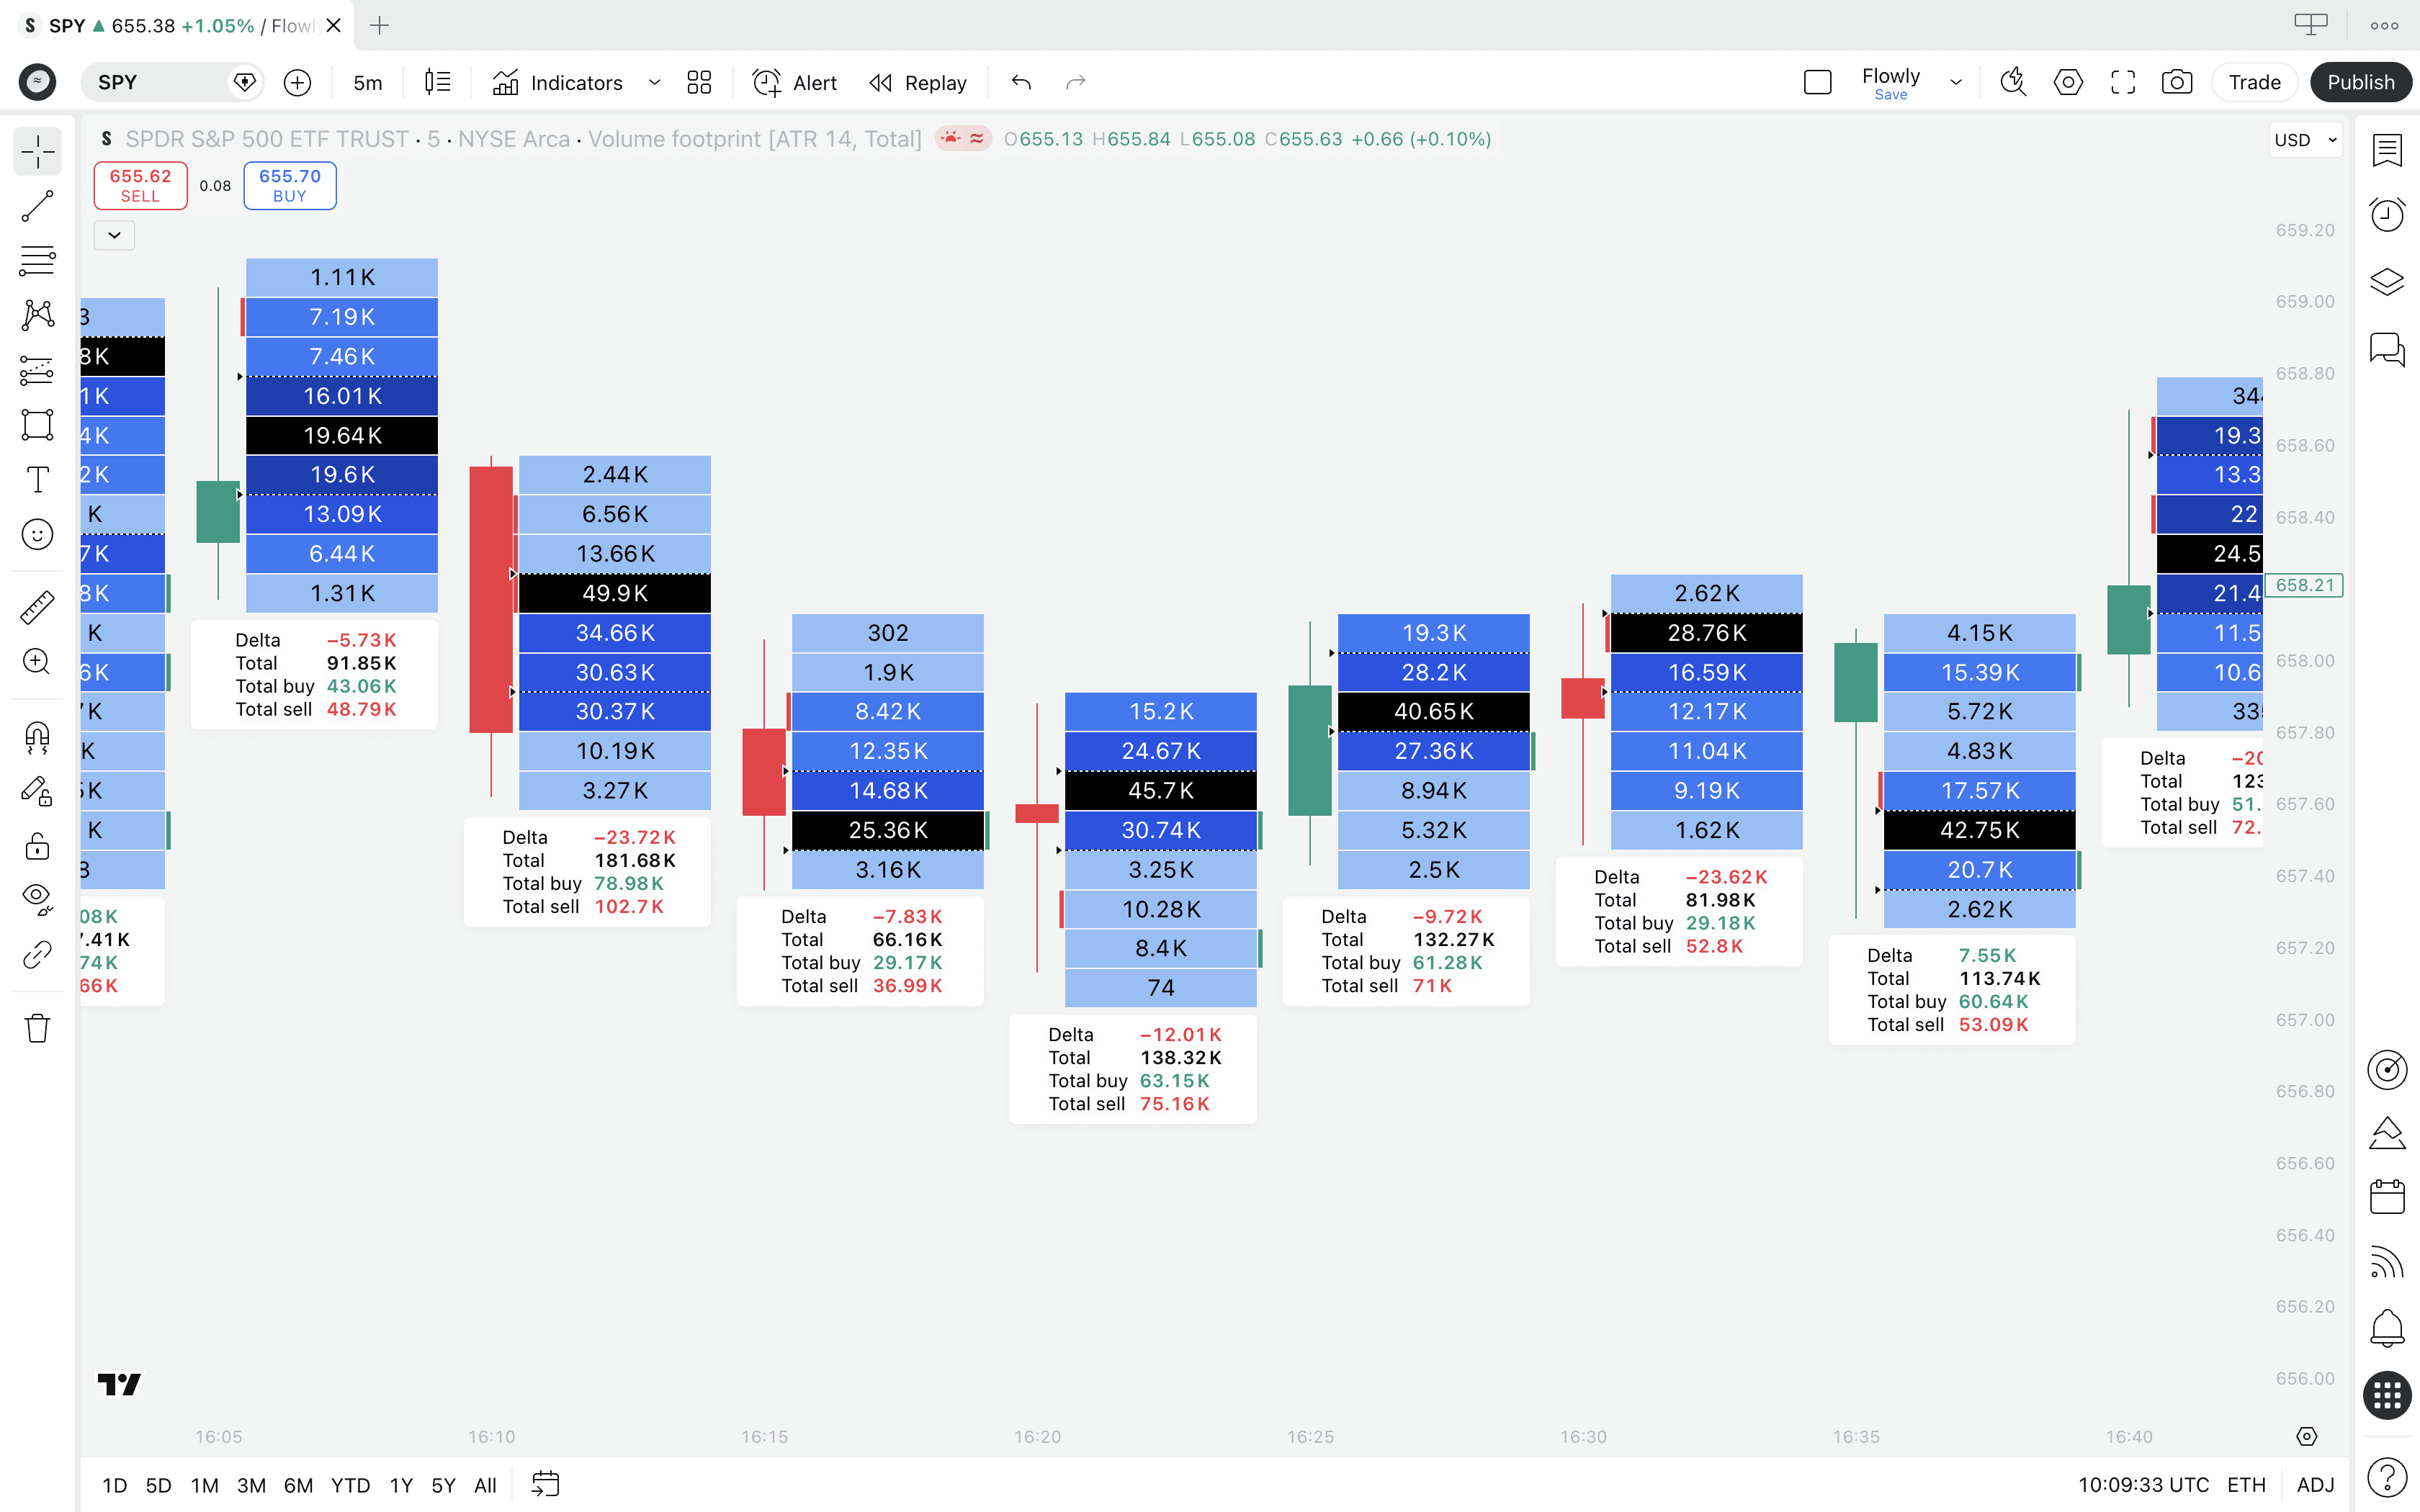Open the chart patterns tool group
The height and width of the screenshot is (1512, 2420).
coord(37,316)
